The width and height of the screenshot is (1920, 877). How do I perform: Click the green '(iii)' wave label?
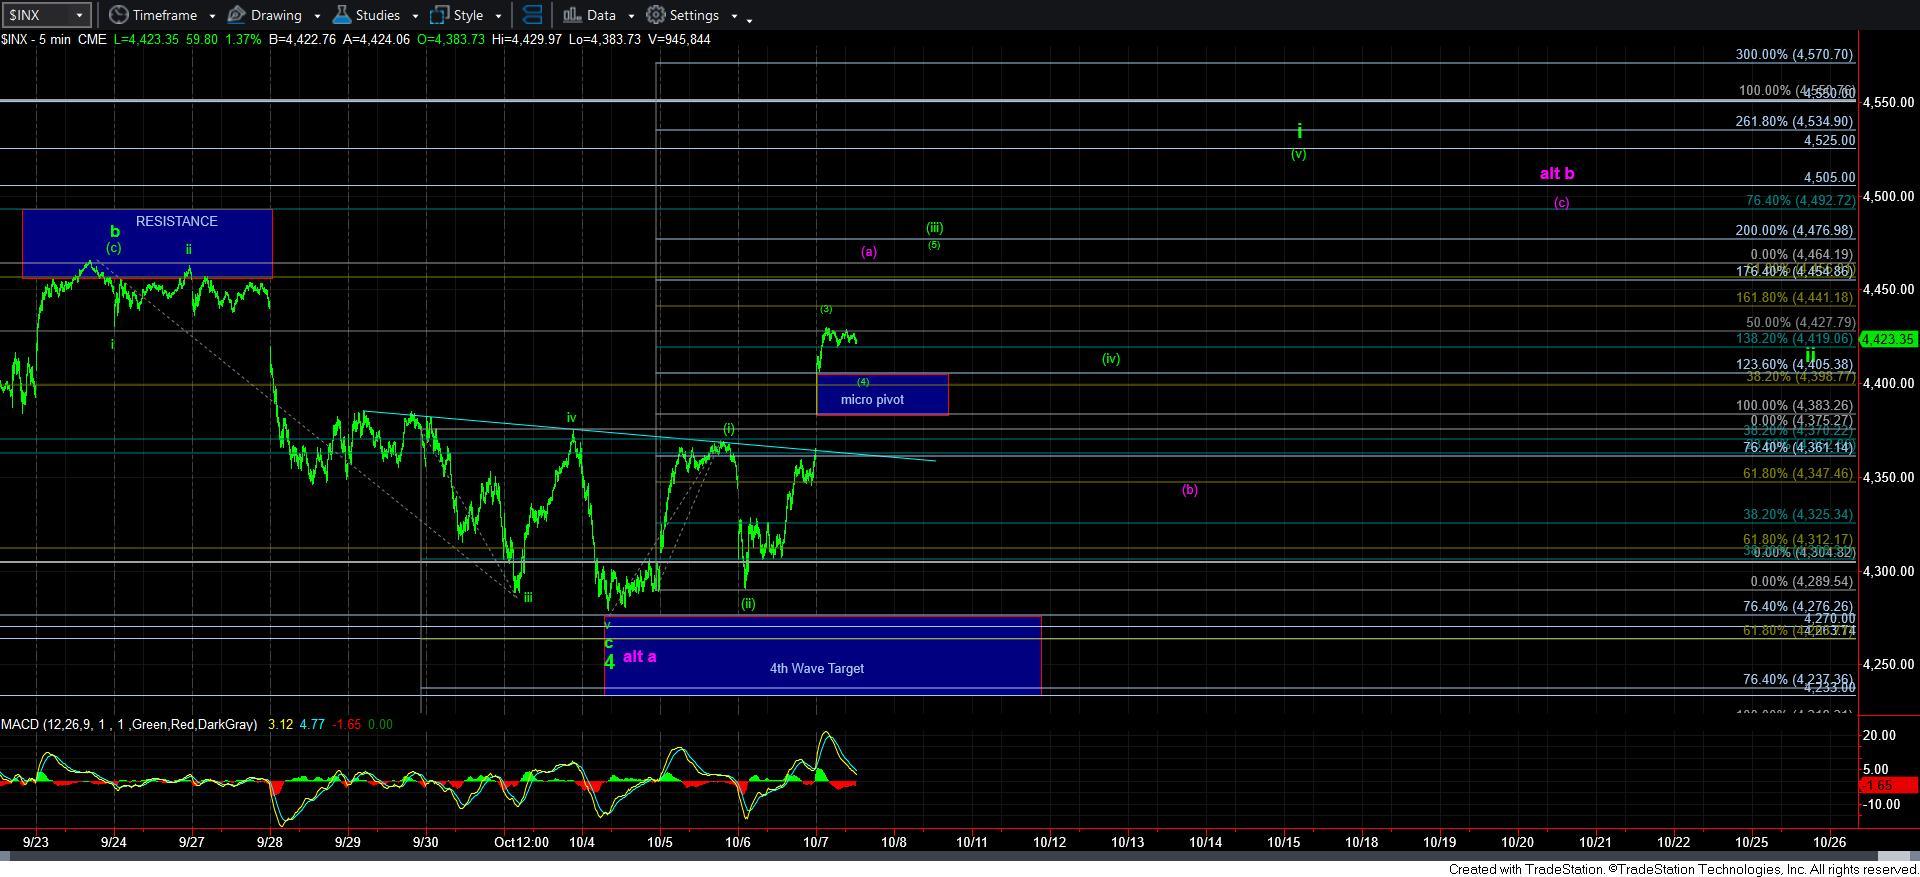pyautogui.click(x=934, y=227)
